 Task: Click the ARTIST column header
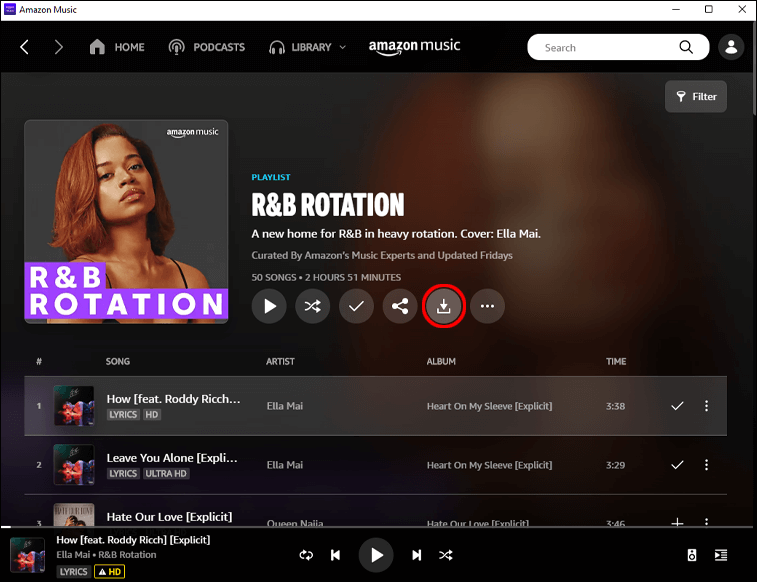tap(280, 361)
